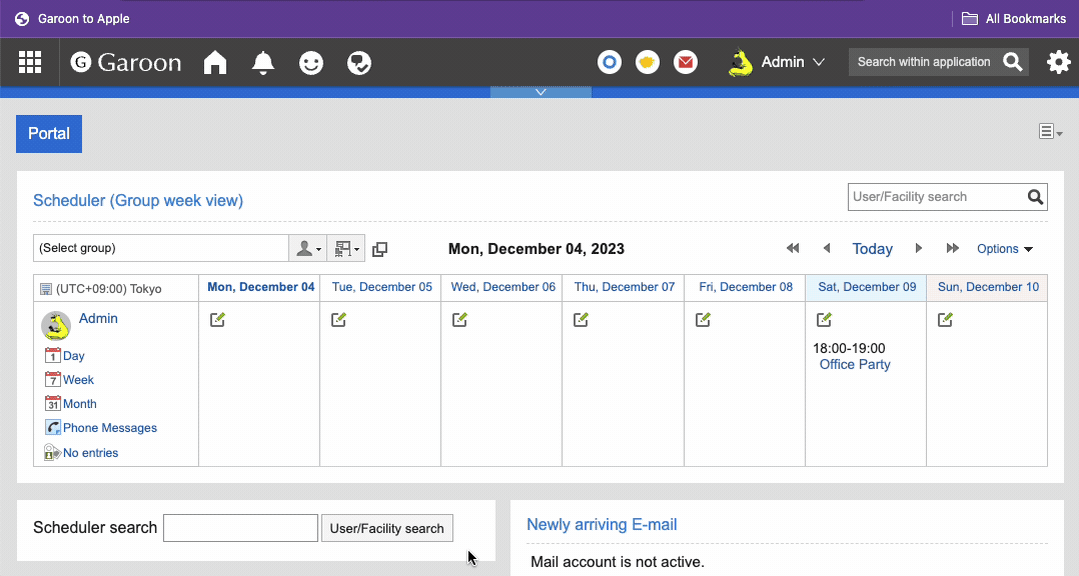Go to the Garoon home icon

pyautogui.click(x=215, y=63)
